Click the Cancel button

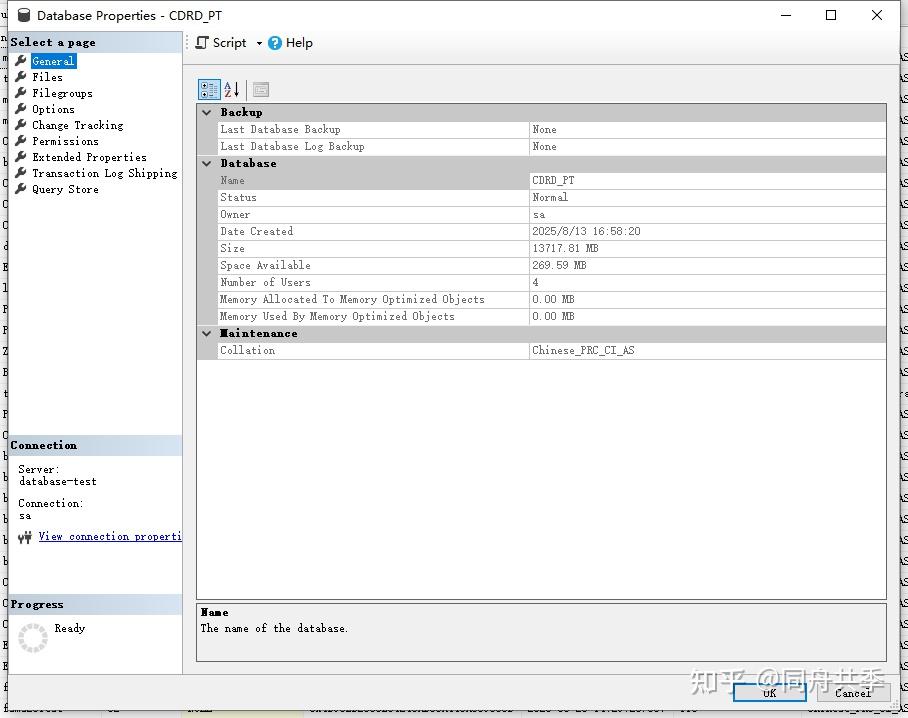pyautogui.click(x=853, y=693)
